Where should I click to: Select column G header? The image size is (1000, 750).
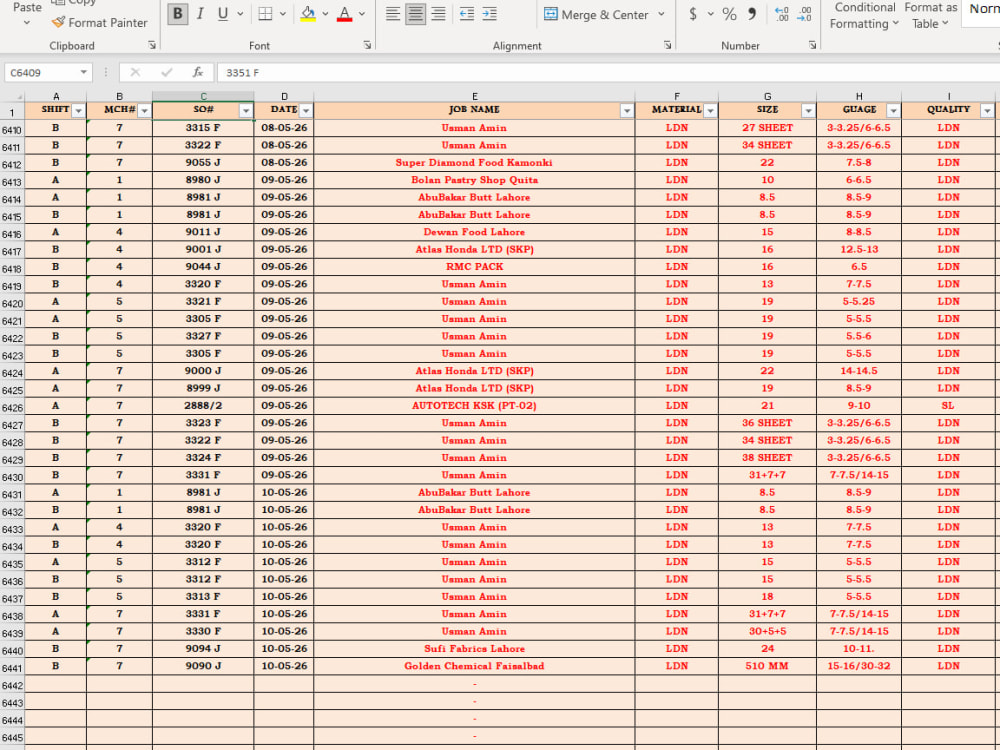pos(767,96)
